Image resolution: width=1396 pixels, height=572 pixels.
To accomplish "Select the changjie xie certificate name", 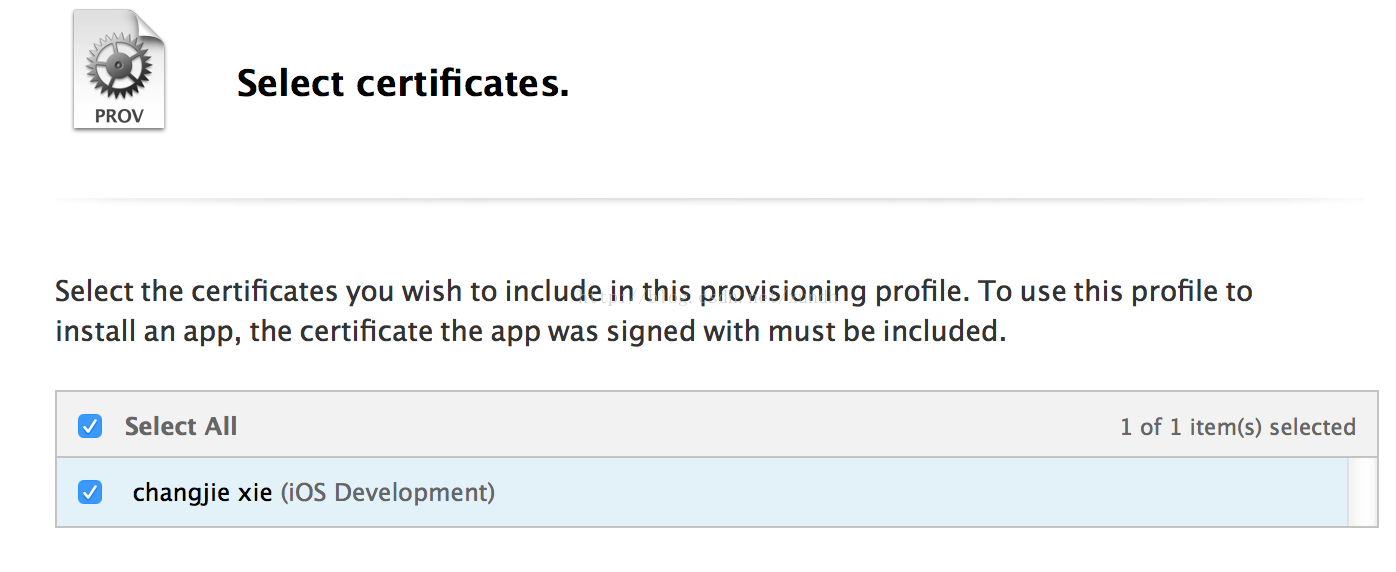I will click(203, 493).
